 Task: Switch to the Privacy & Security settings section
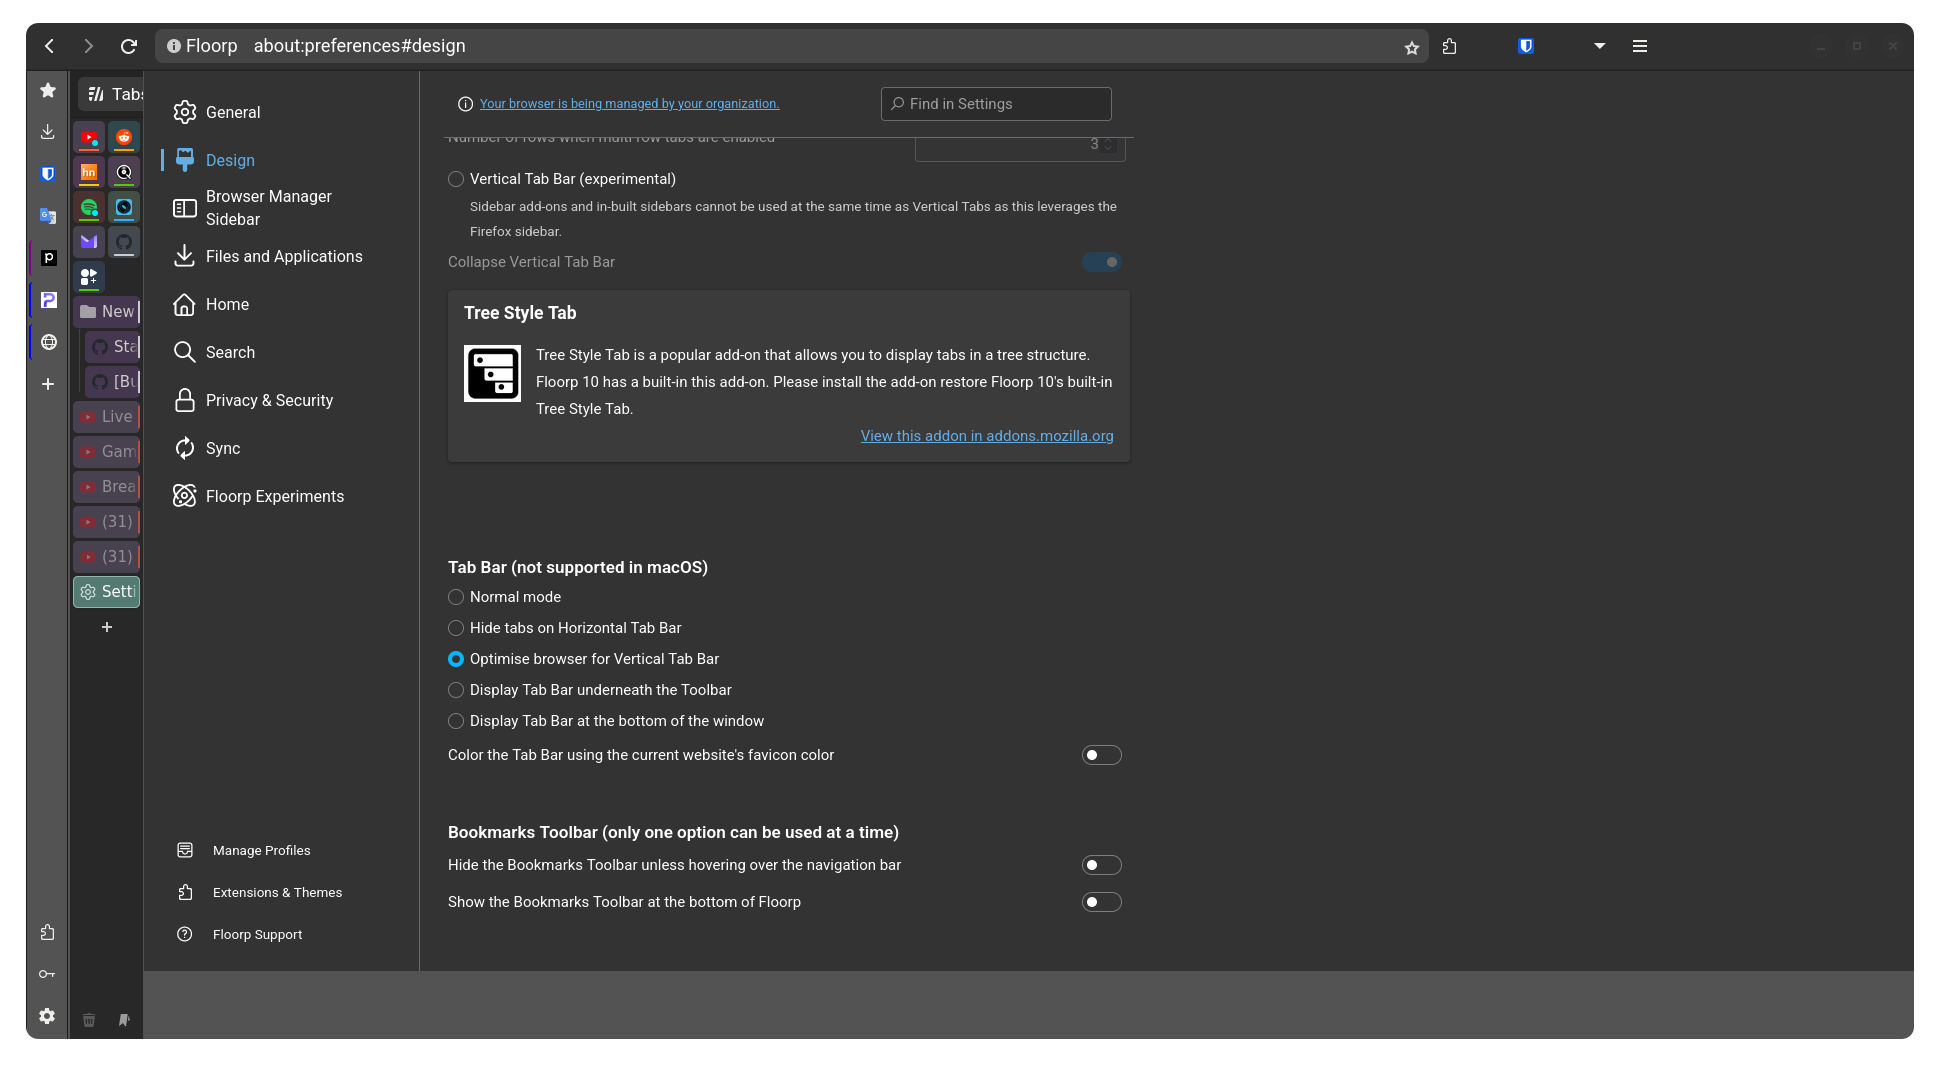269,400
